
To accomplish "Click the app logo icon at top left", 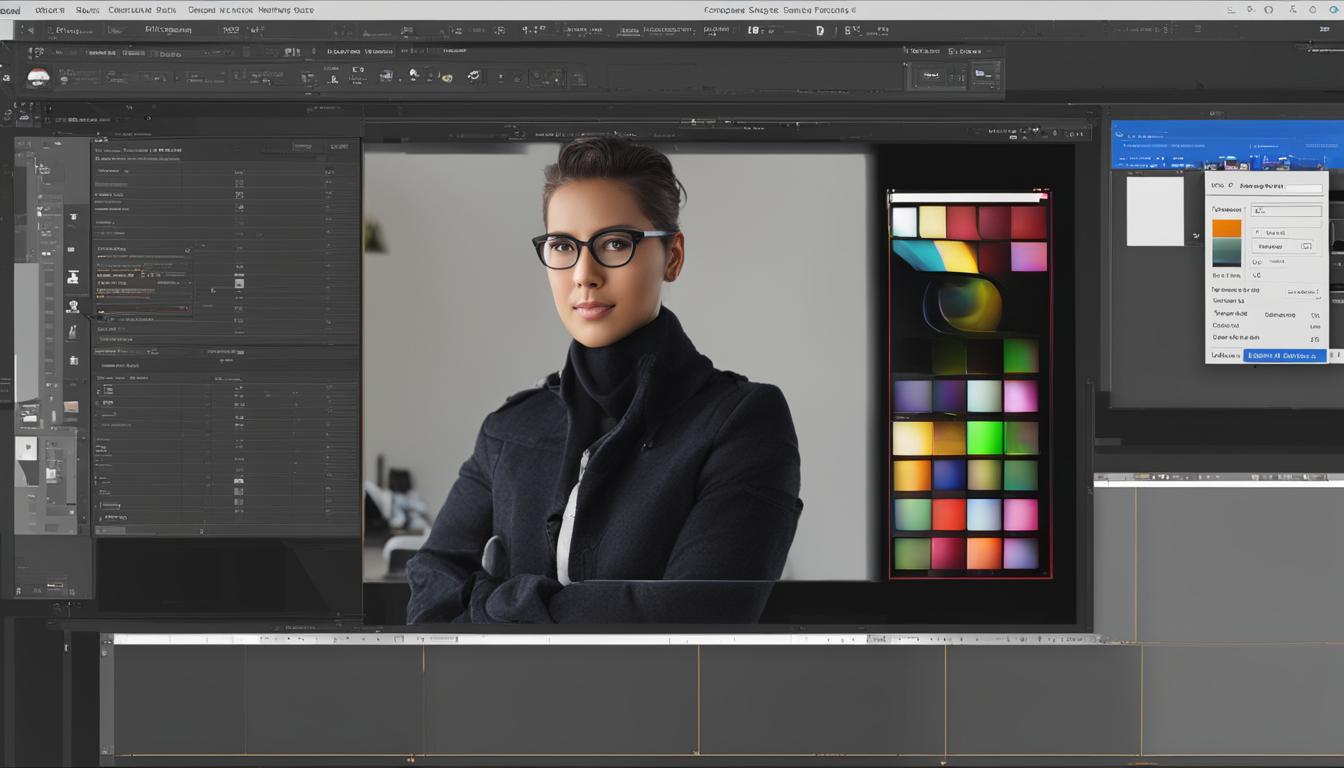I will [x=10, y=9].
